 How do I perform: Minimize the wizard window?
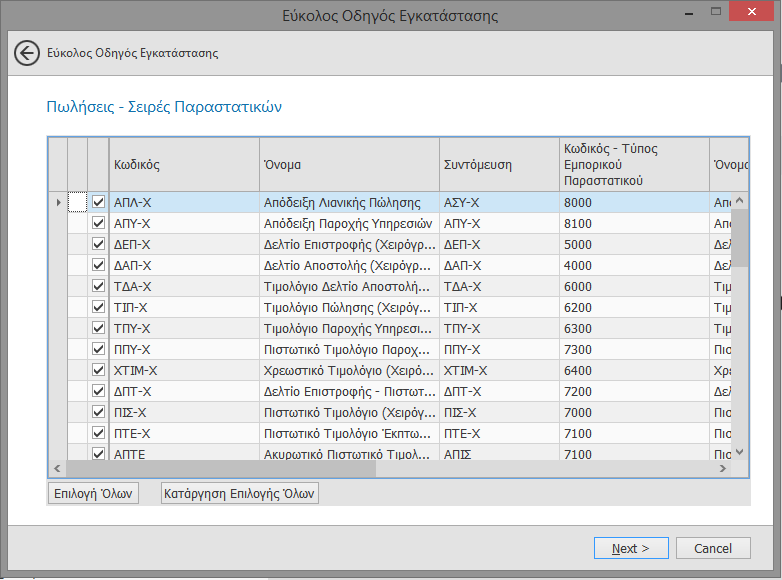pos(689,12)
